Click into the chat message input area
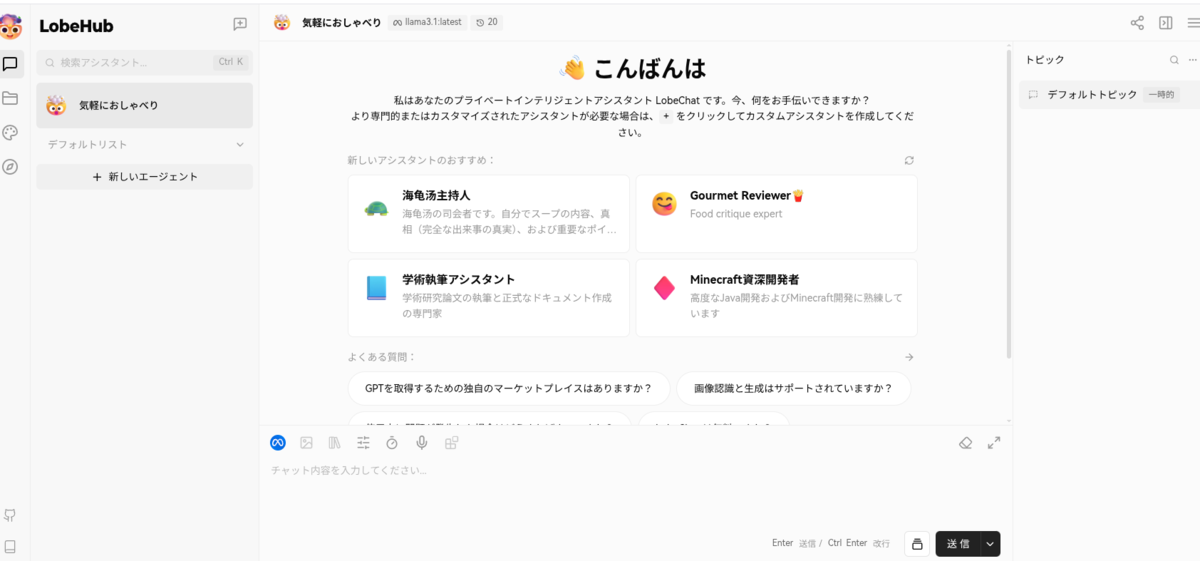1200x561 pixels. tap(636, 493)
